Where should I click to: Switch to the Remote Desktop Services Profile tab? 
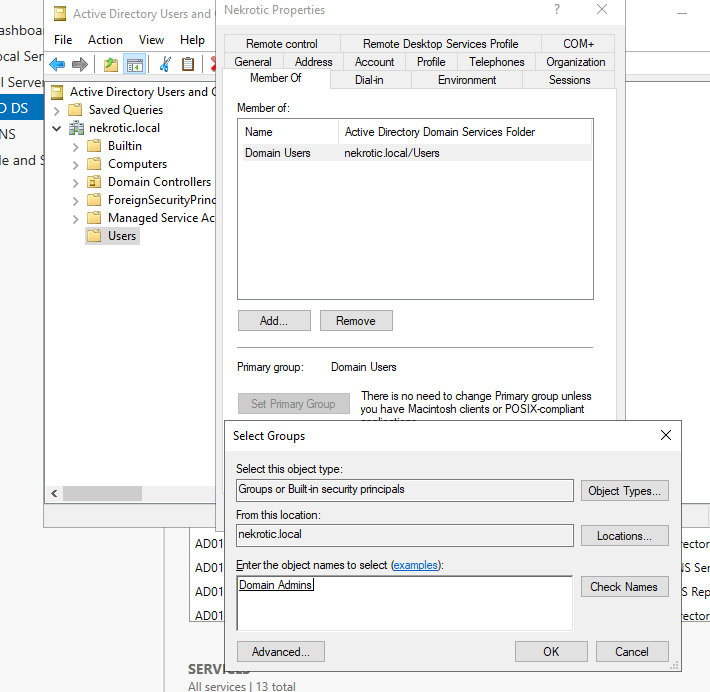coord(441,44)
